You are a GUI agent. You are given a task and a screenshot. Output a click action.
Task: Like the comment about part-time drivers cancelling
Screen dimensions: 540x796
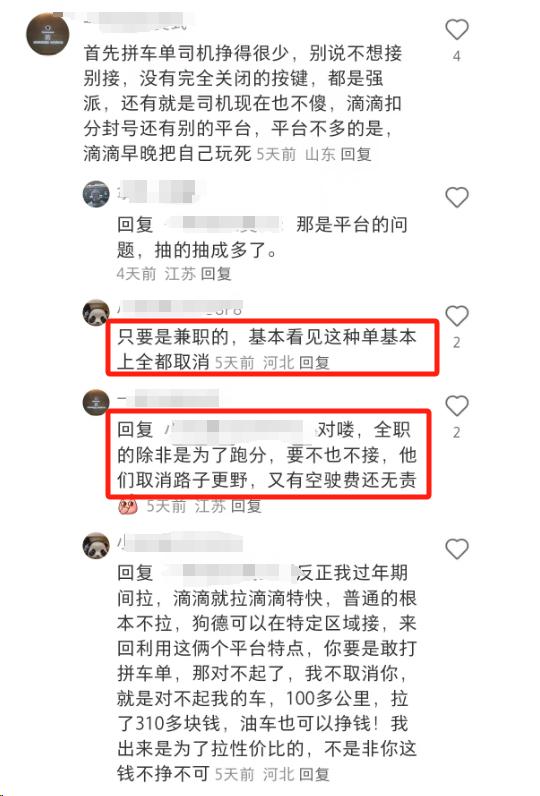click(456, 316)
